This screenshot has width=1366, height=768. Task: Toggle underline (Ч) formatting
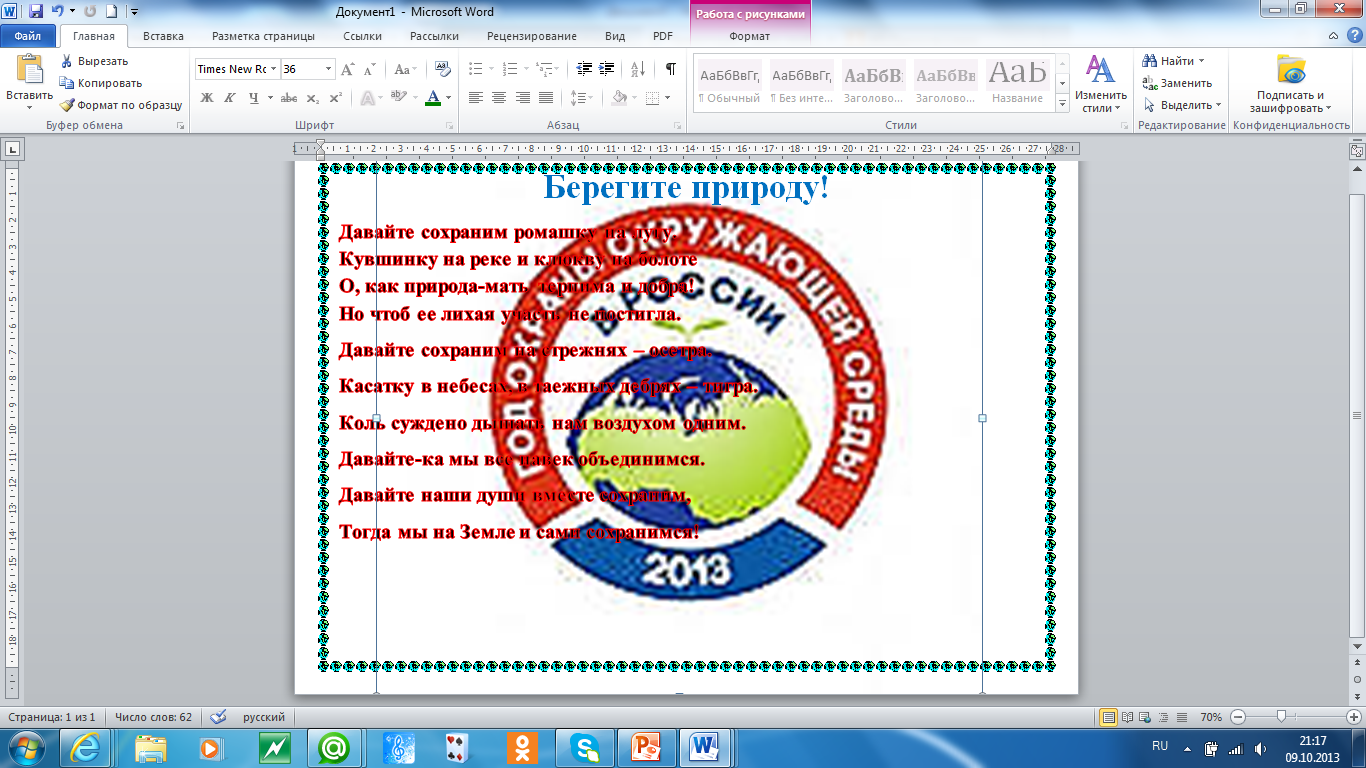click(254, 98)
